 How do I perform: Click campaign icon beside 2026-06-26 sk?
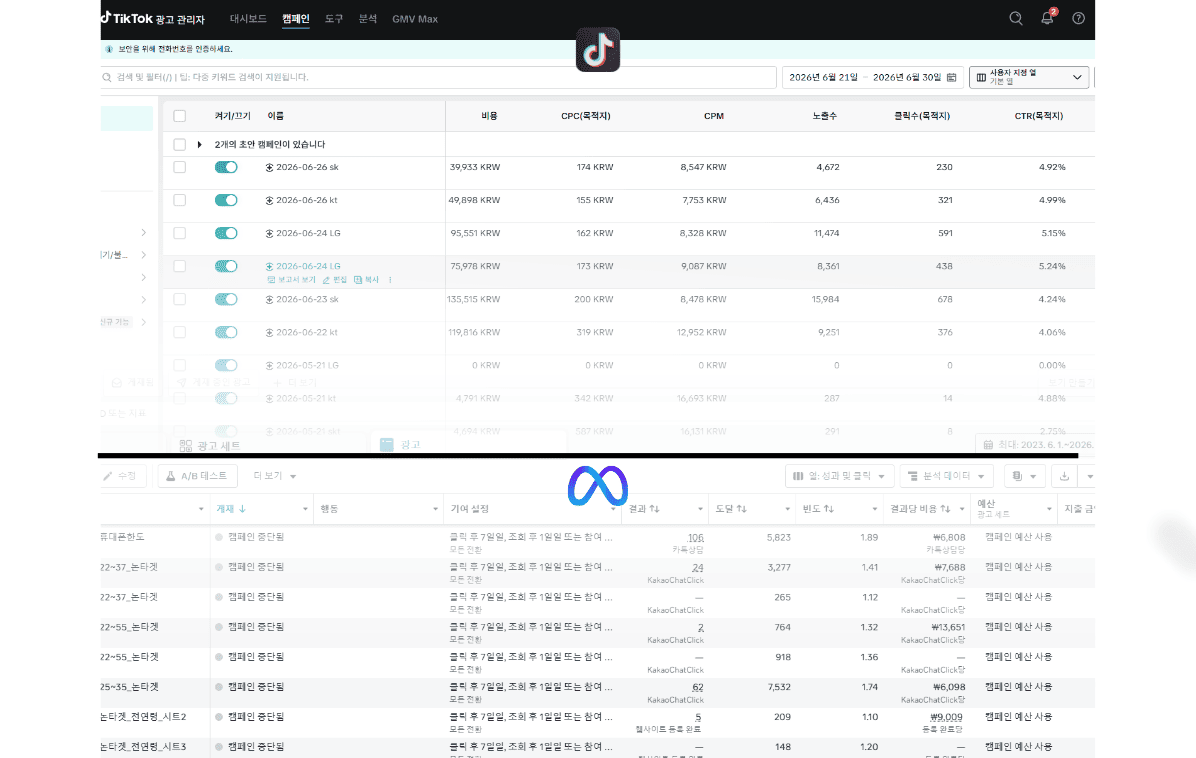(269, 167)
